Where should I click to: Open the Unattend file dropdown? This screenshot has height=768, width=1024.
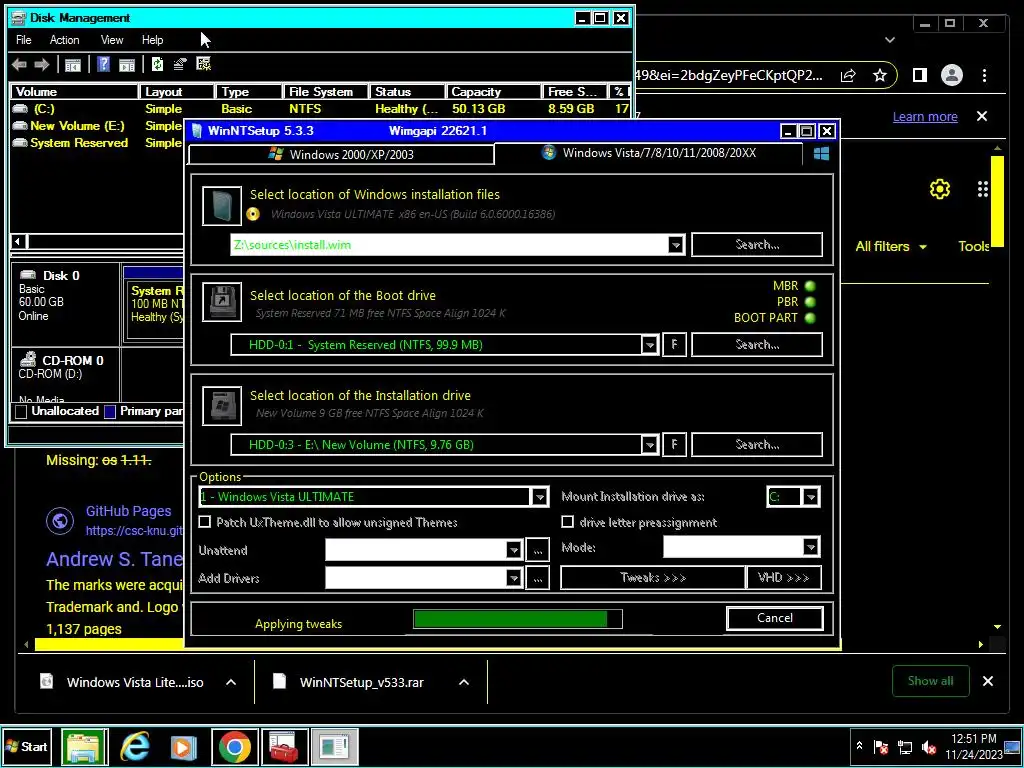point(514,551)
